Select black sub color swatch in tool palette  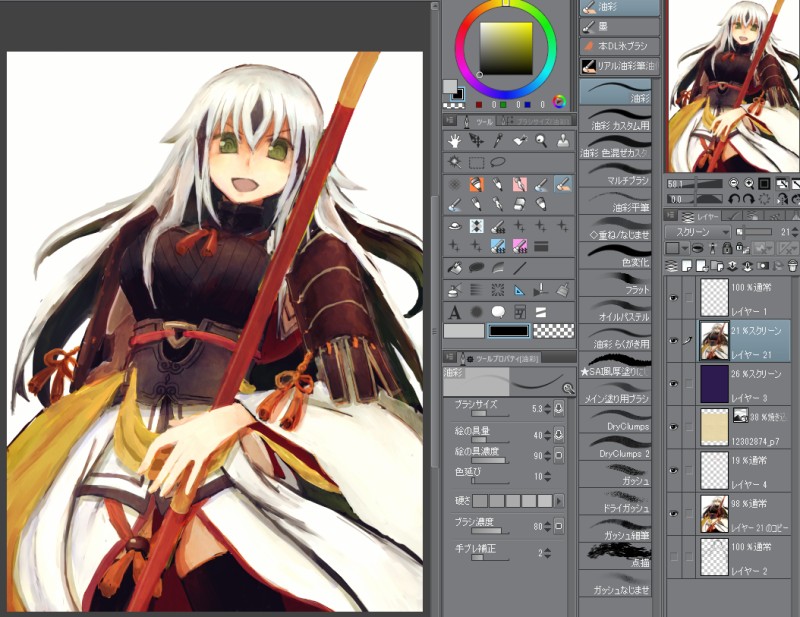[509, 331]
